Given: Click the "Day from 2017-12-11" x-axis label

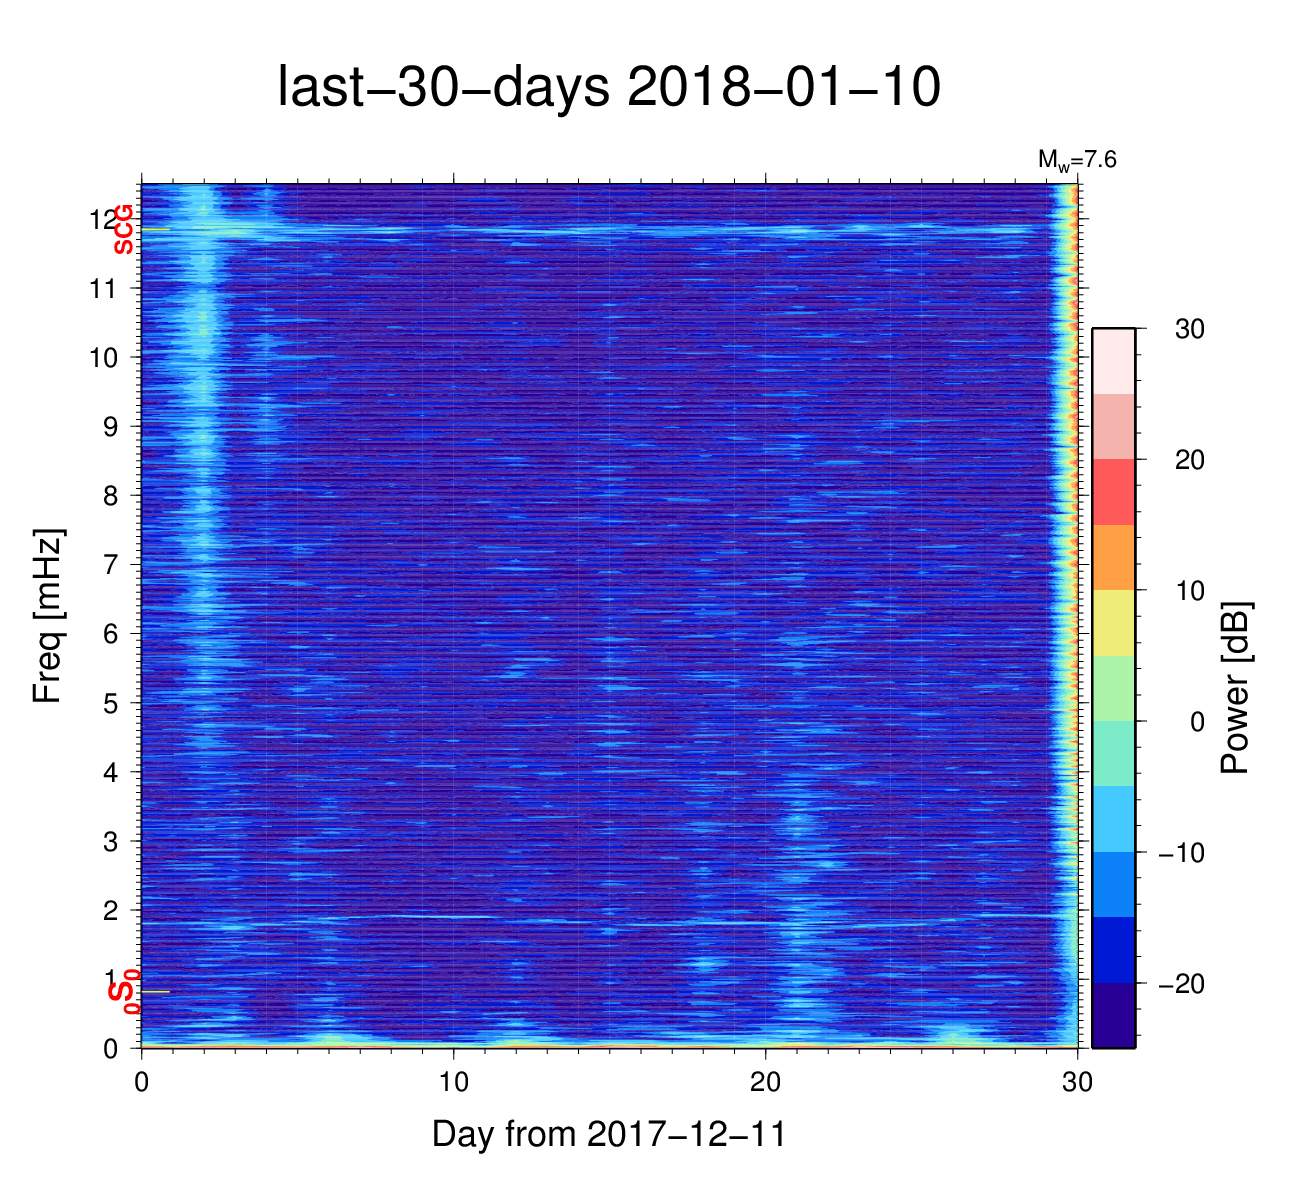Looking at the screenshot, I should [608, 1134].
